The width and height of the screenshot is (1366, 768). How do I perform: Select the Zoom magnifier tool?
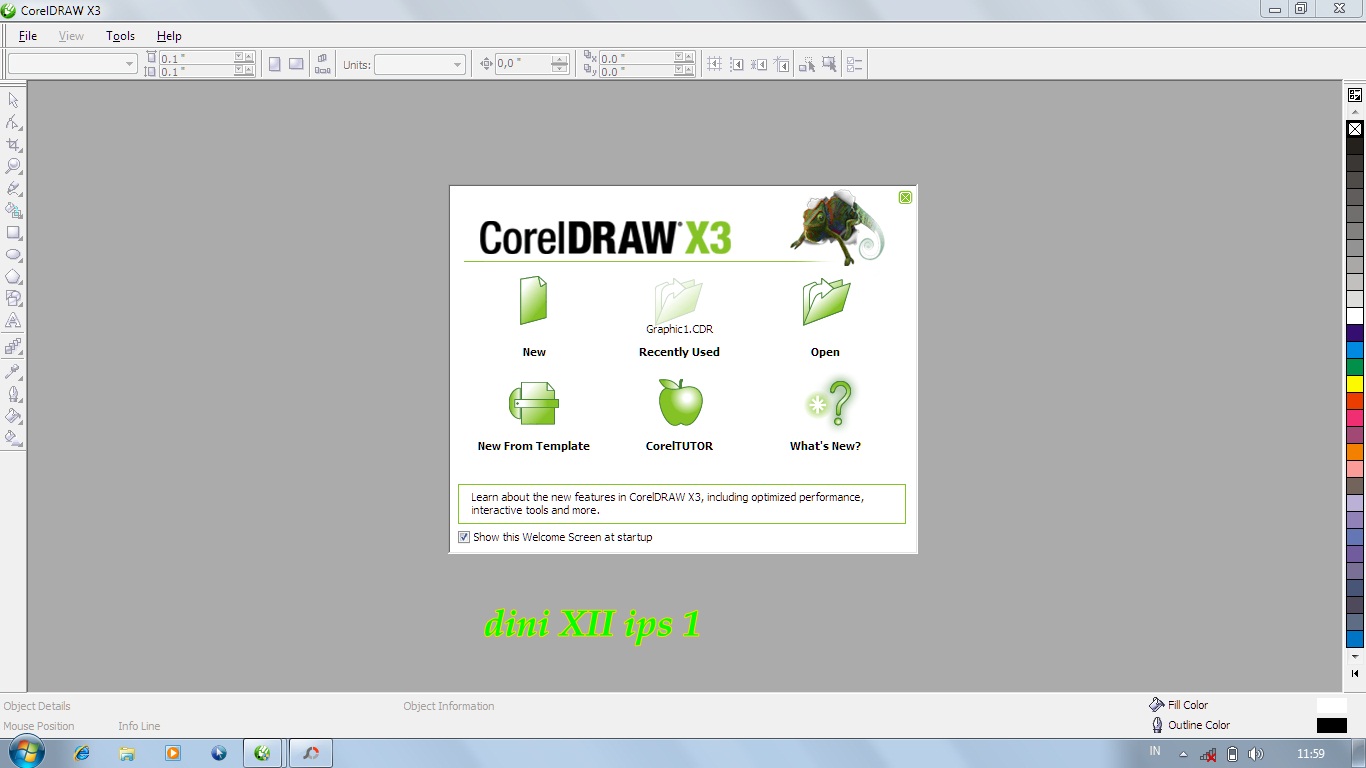coord(13,166)
